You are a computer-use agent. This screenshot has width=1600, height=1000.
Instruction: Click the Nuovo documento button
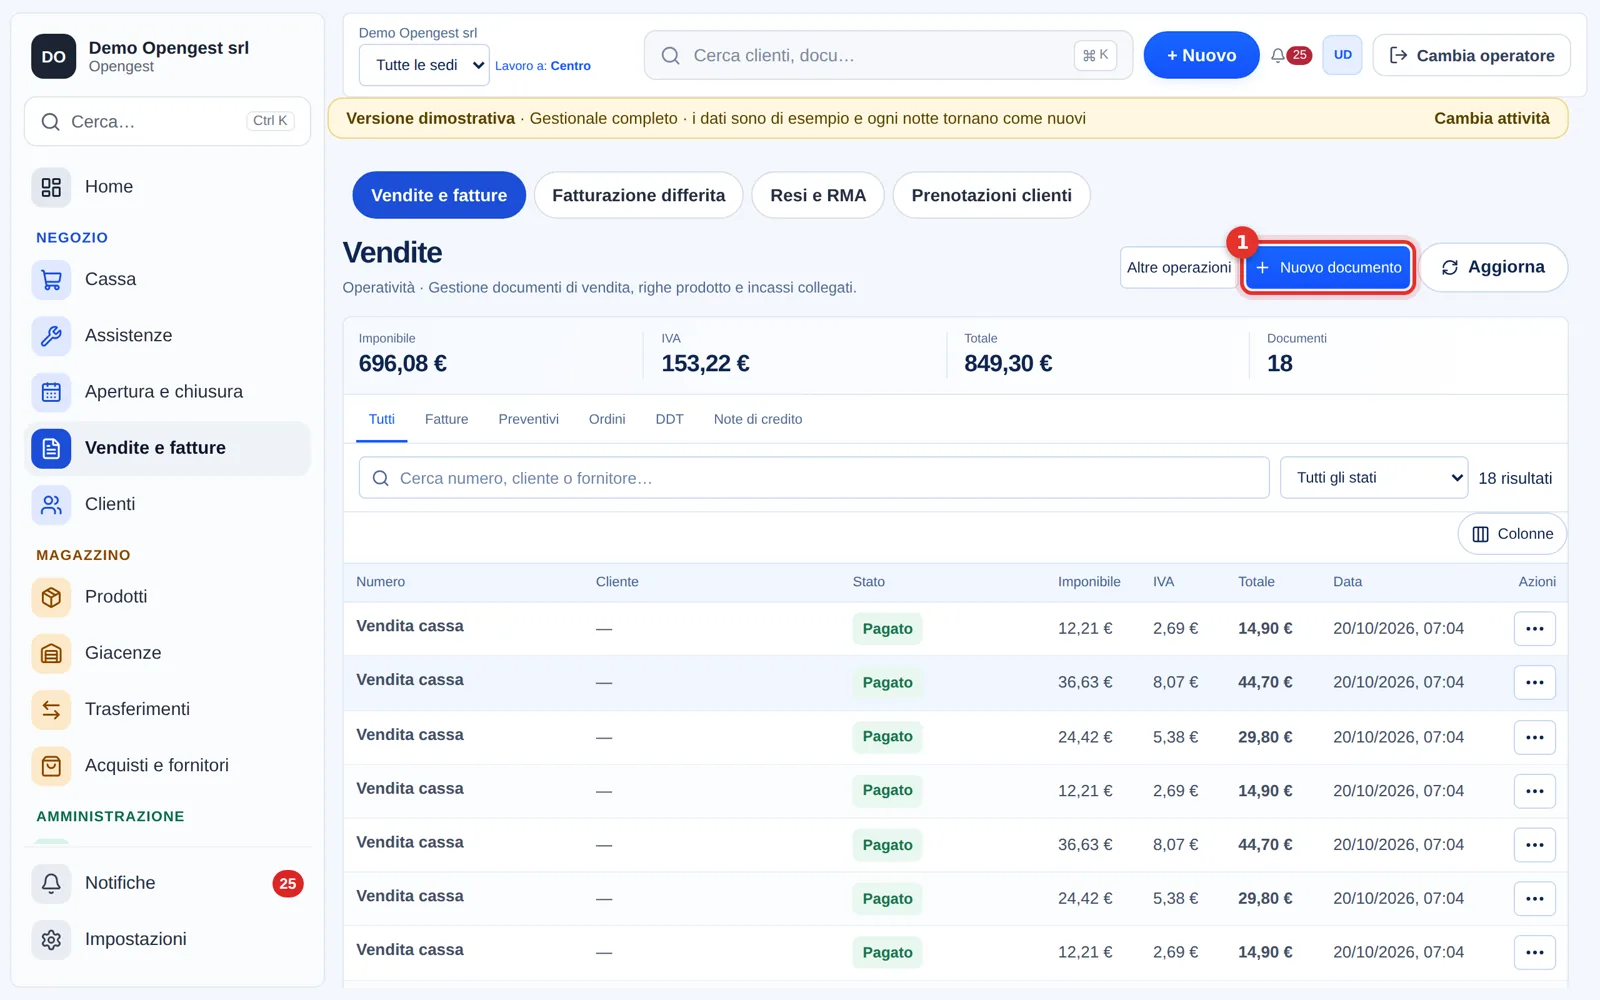(x=1328, y=268)
